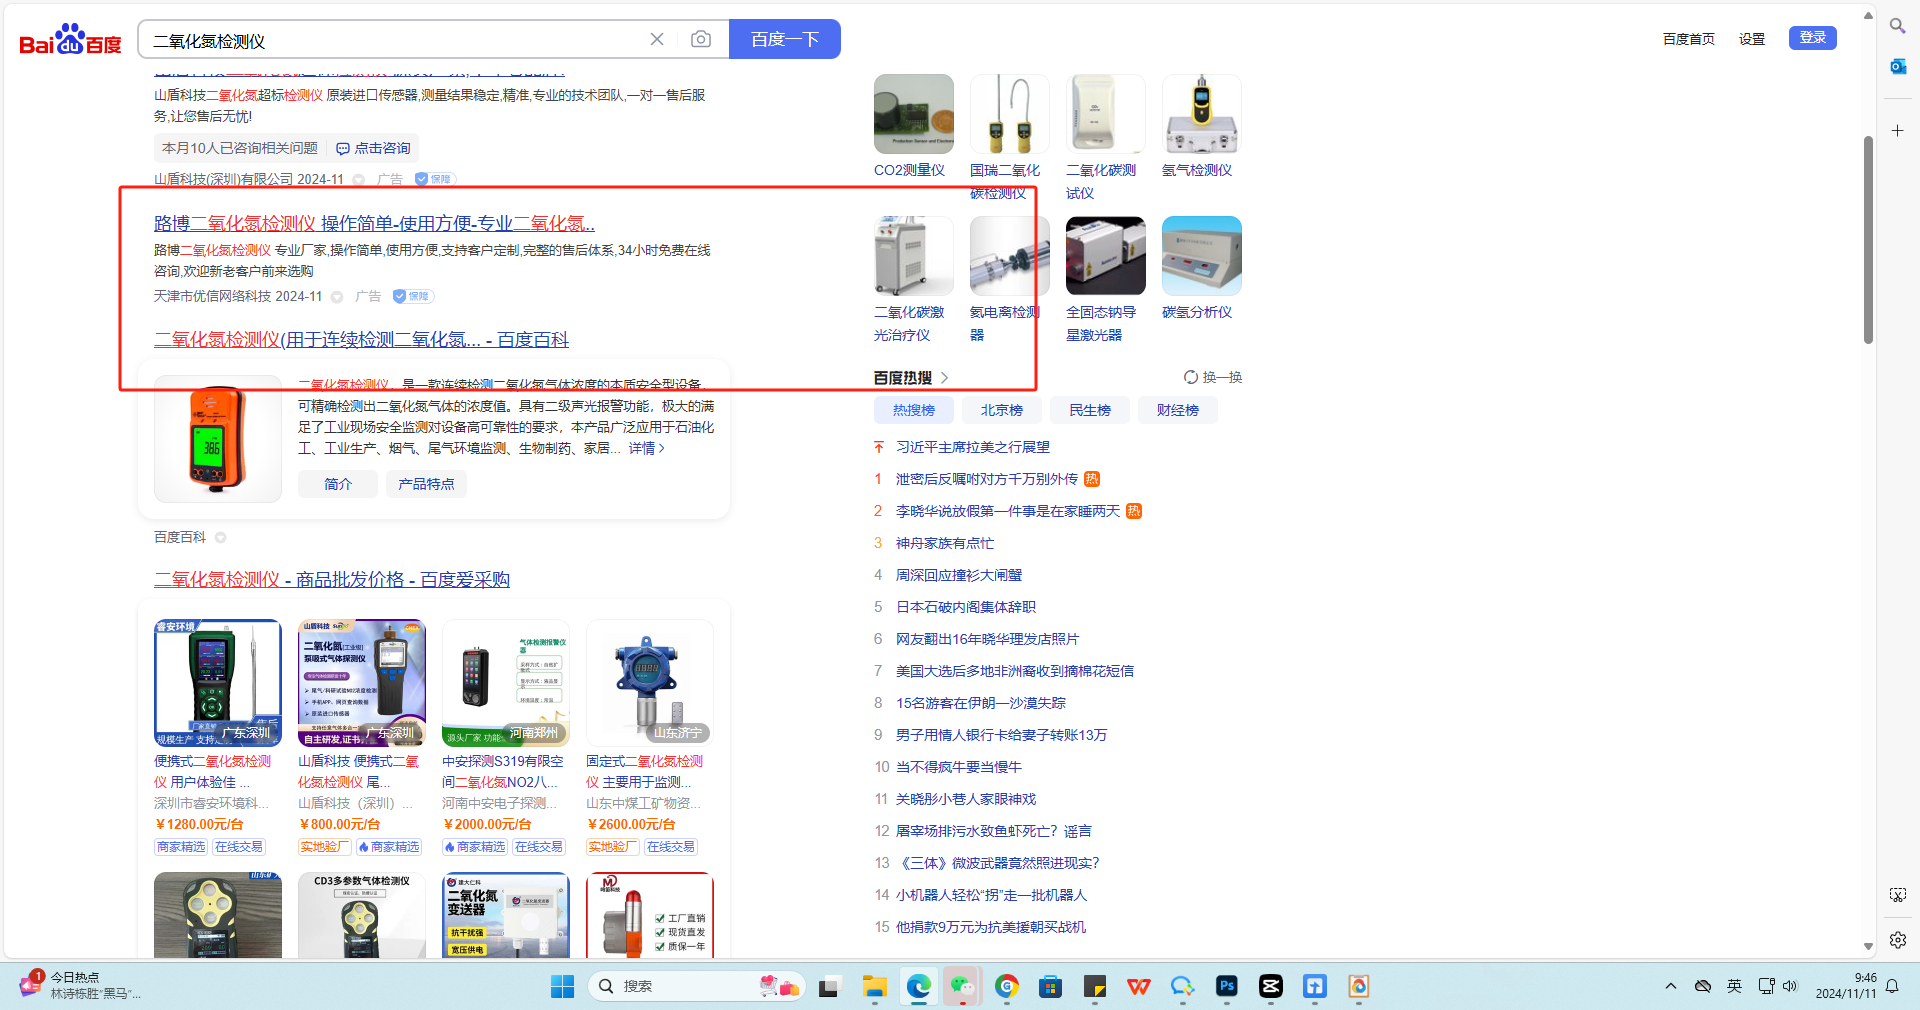Click the sidebar add plus icon

pos(1897,131)
